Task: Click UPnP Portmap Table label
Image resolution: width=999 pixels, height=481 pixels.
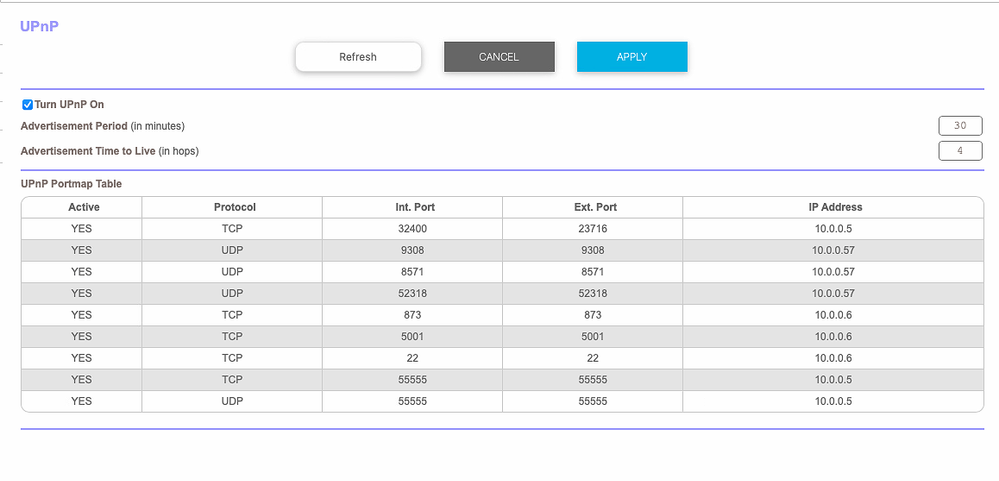Action: tap(71, 184)
